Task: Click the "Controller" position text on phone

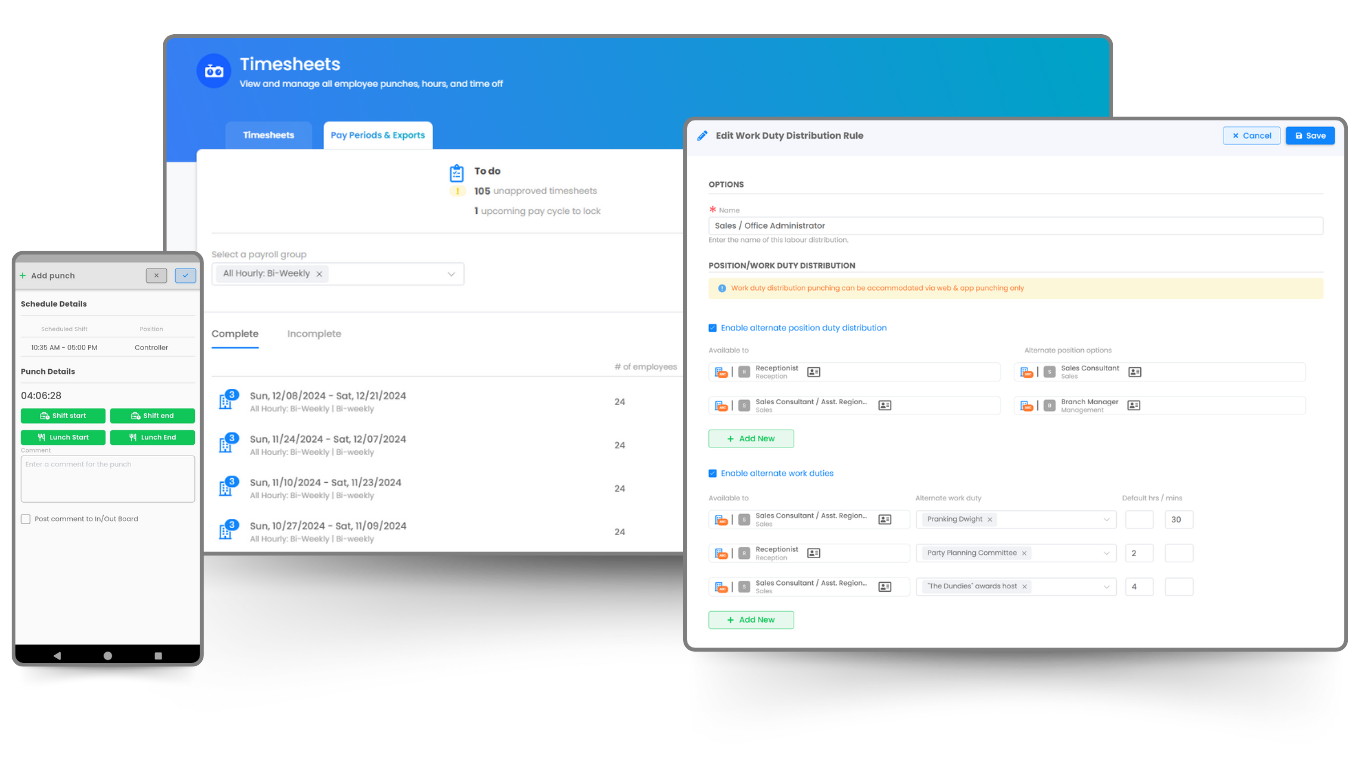Action: [x=151, y=348]
